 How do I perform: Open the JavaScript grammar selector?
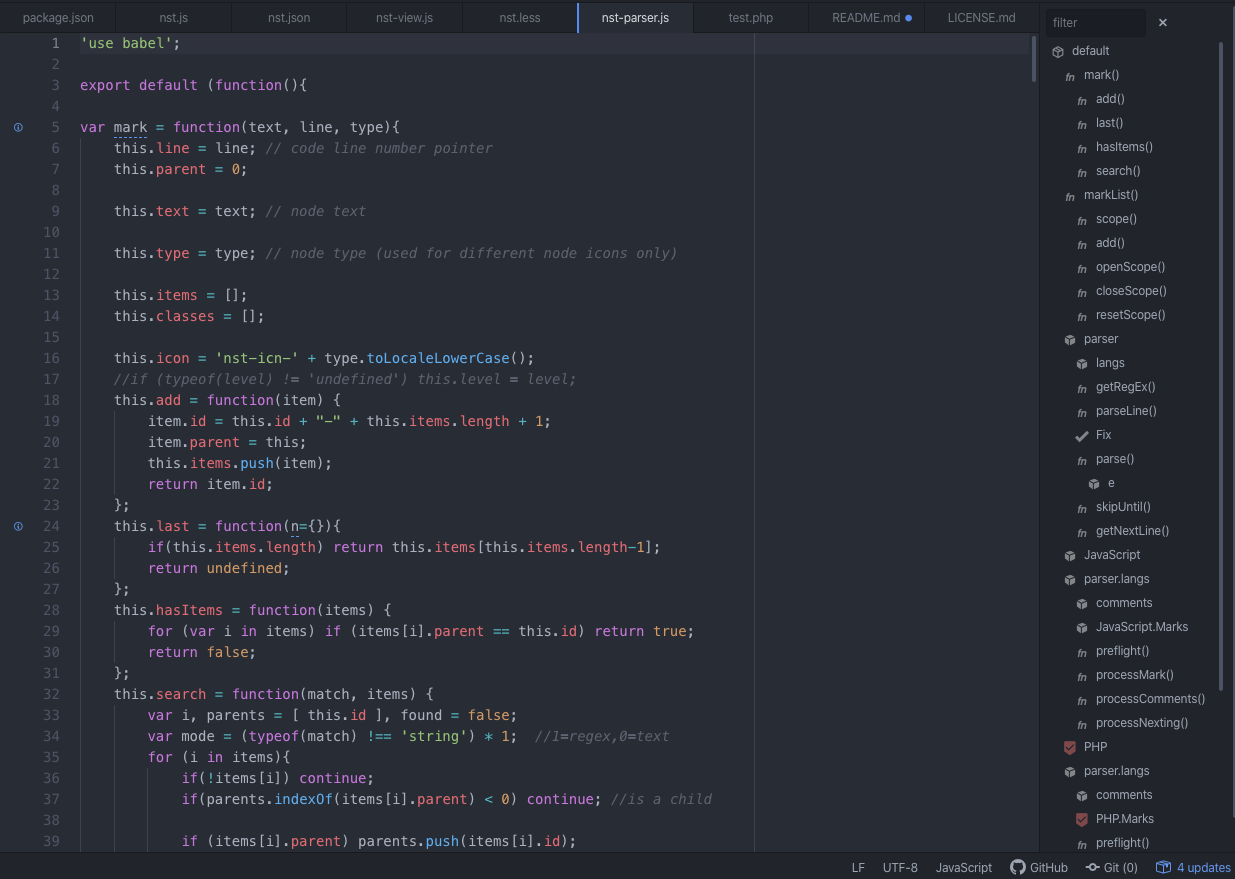(963, 867)
